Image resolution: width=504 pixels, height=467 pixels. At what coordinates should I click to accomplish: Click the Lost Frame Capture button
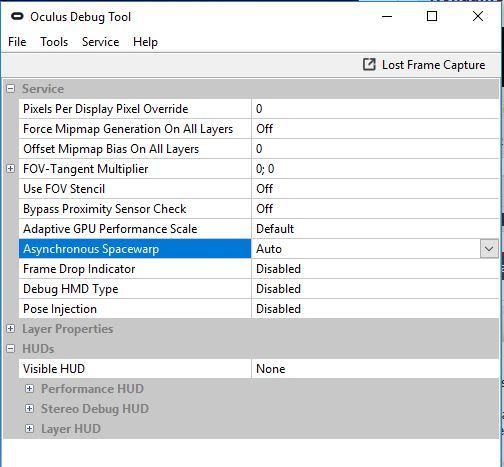[424, 65]
